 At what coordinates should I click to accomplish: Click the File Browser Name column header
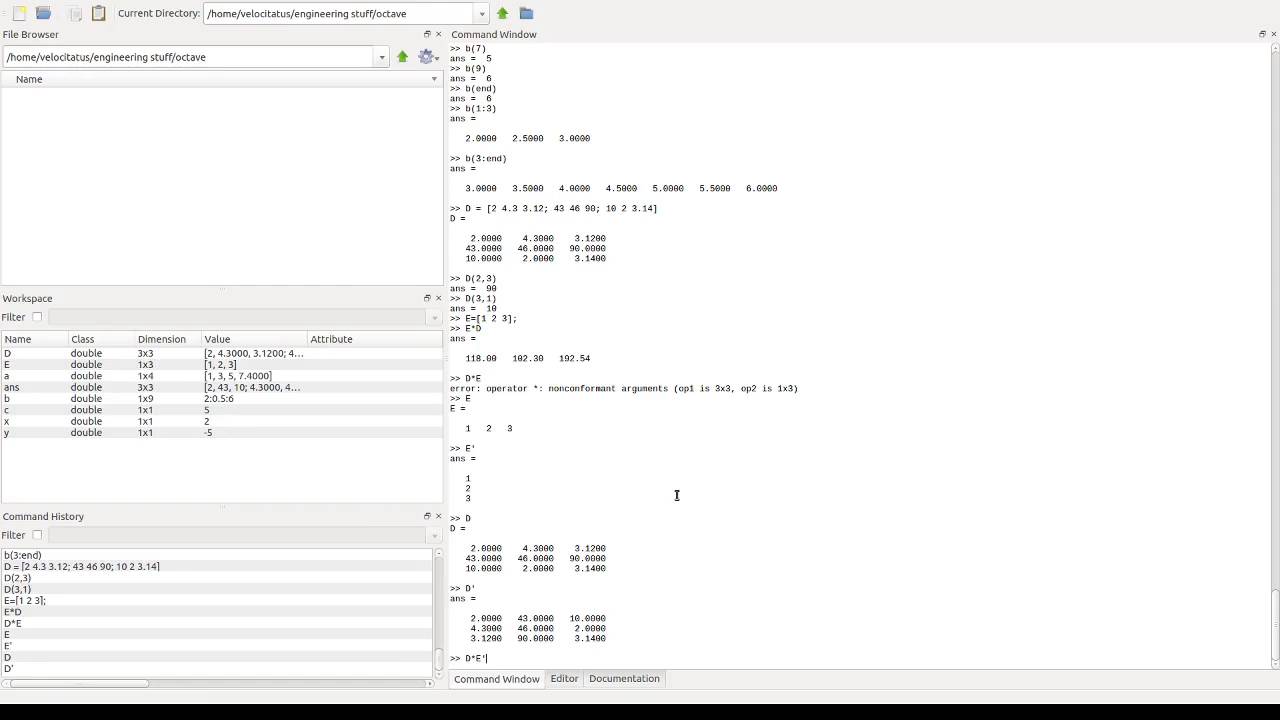[221, 79]
